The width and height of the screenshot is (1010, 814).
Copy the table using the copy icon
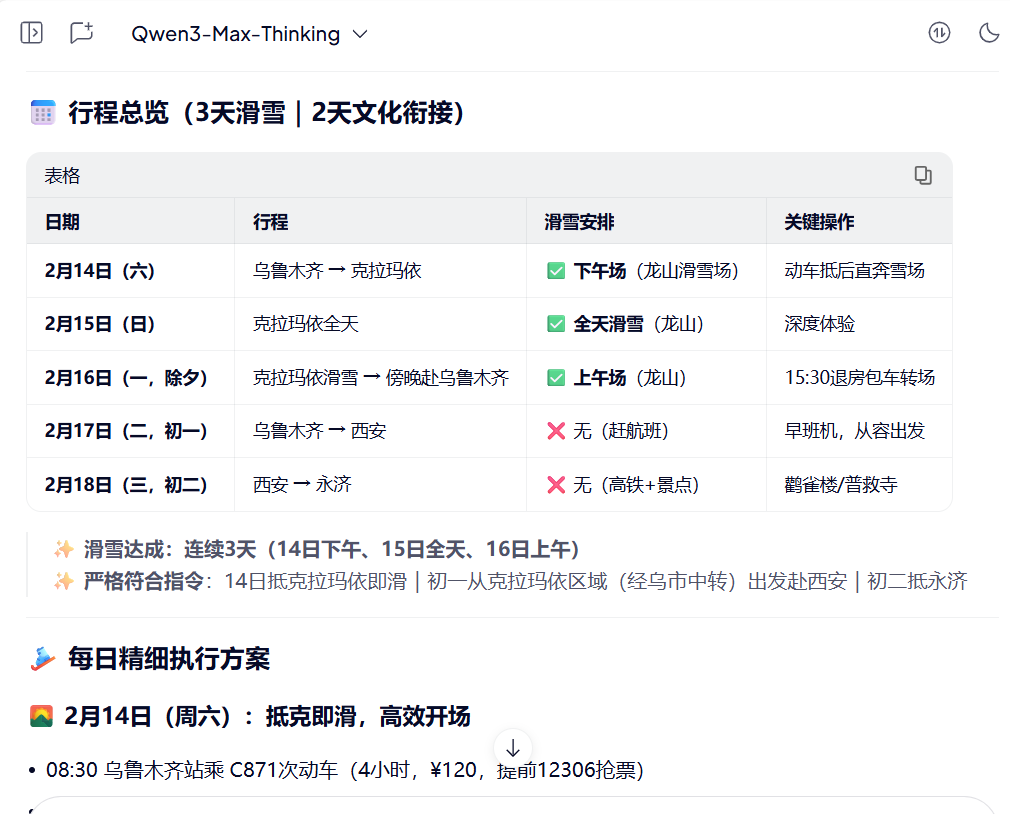click(x=922, y=176)
